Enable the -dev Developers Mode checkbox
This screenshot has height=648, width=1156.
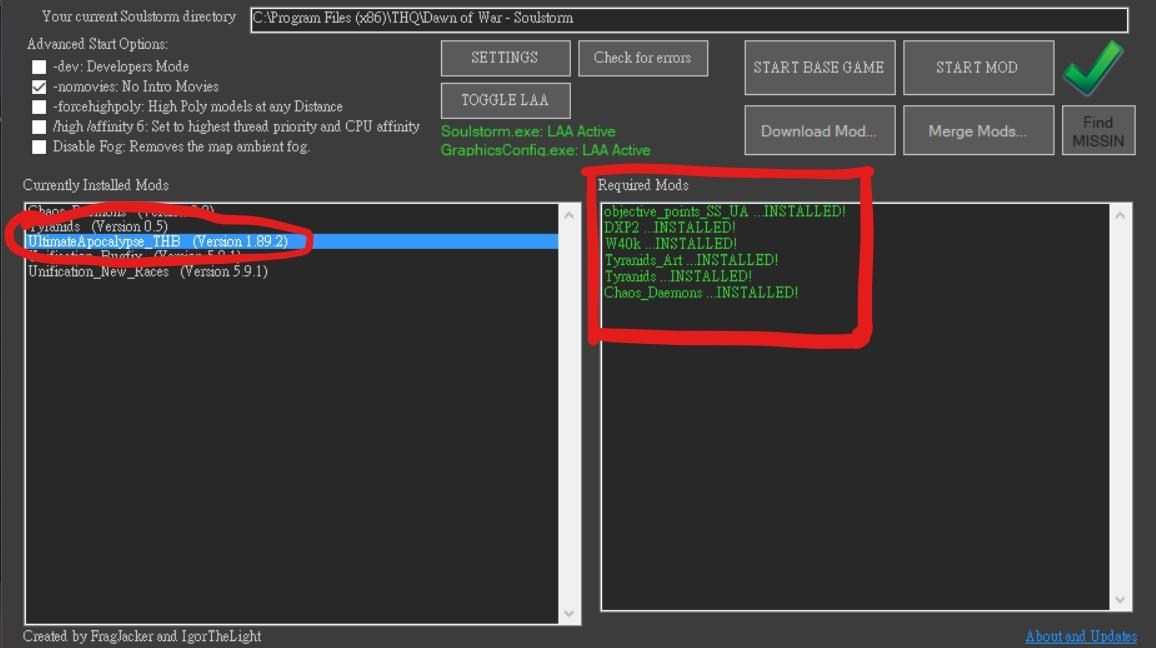pos(39,67)
